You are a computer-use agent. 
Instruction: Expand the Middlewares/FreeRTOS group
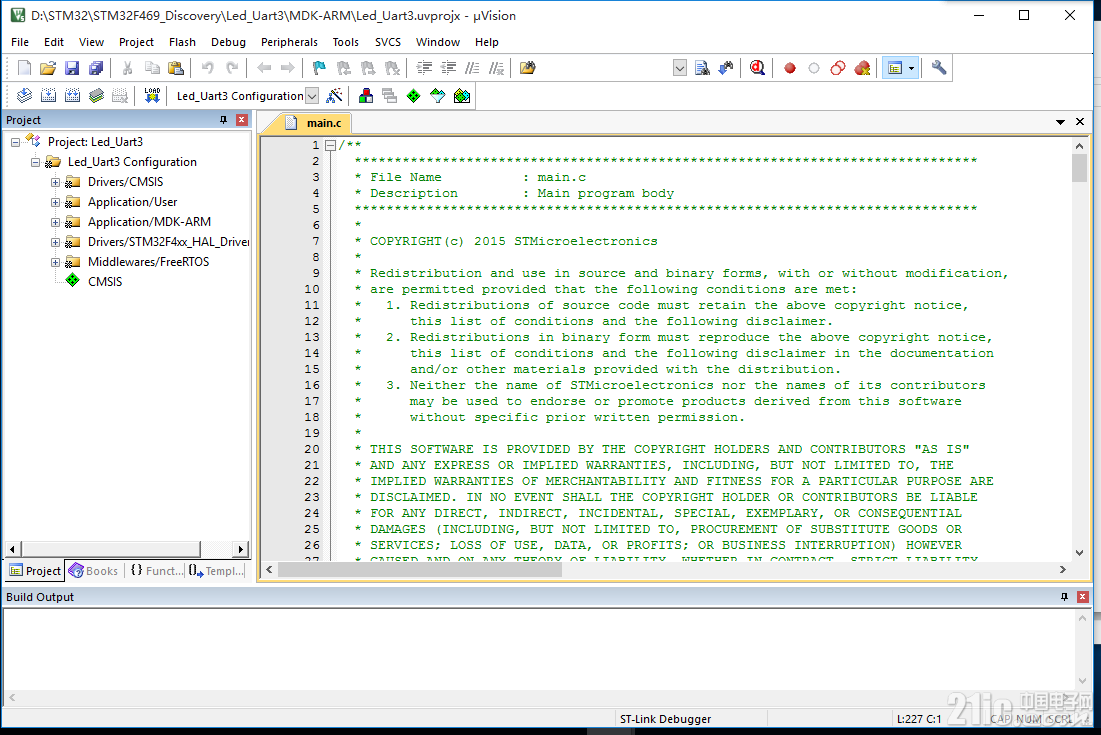[x=55, y=263]
